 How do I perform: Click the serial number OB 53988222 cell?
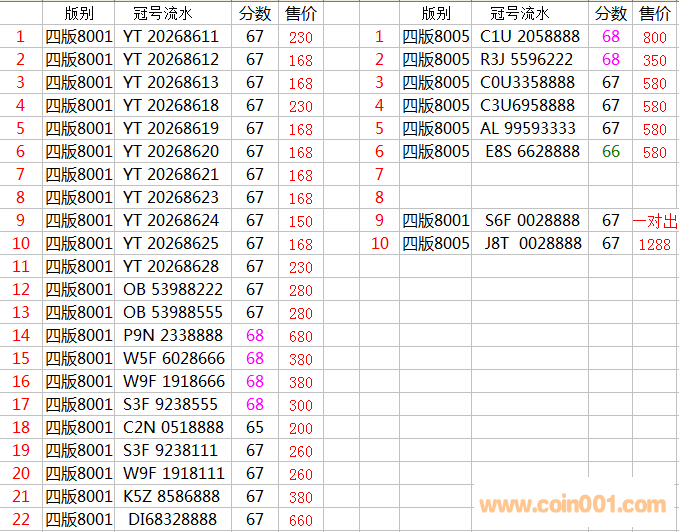[172, 290]
